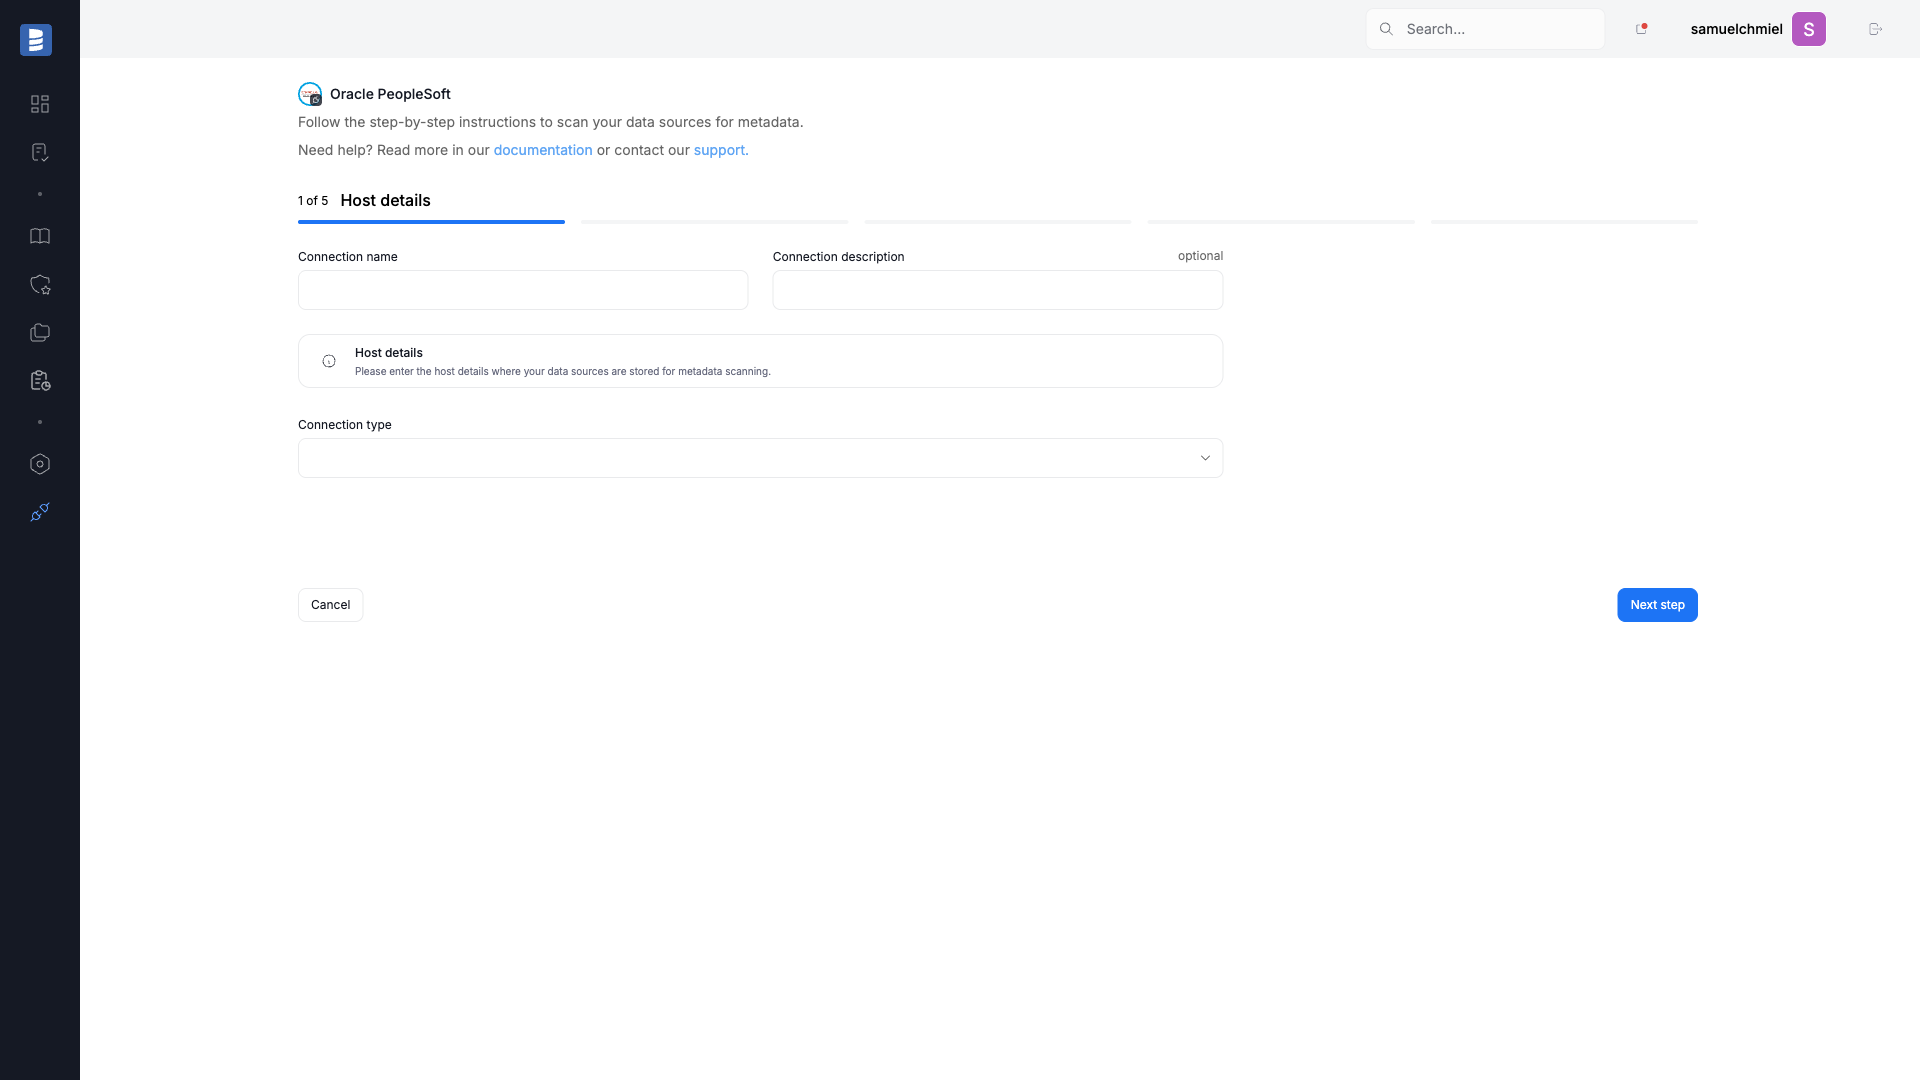Focus the Connection description input field
1920x1080 pixels.
998,290
